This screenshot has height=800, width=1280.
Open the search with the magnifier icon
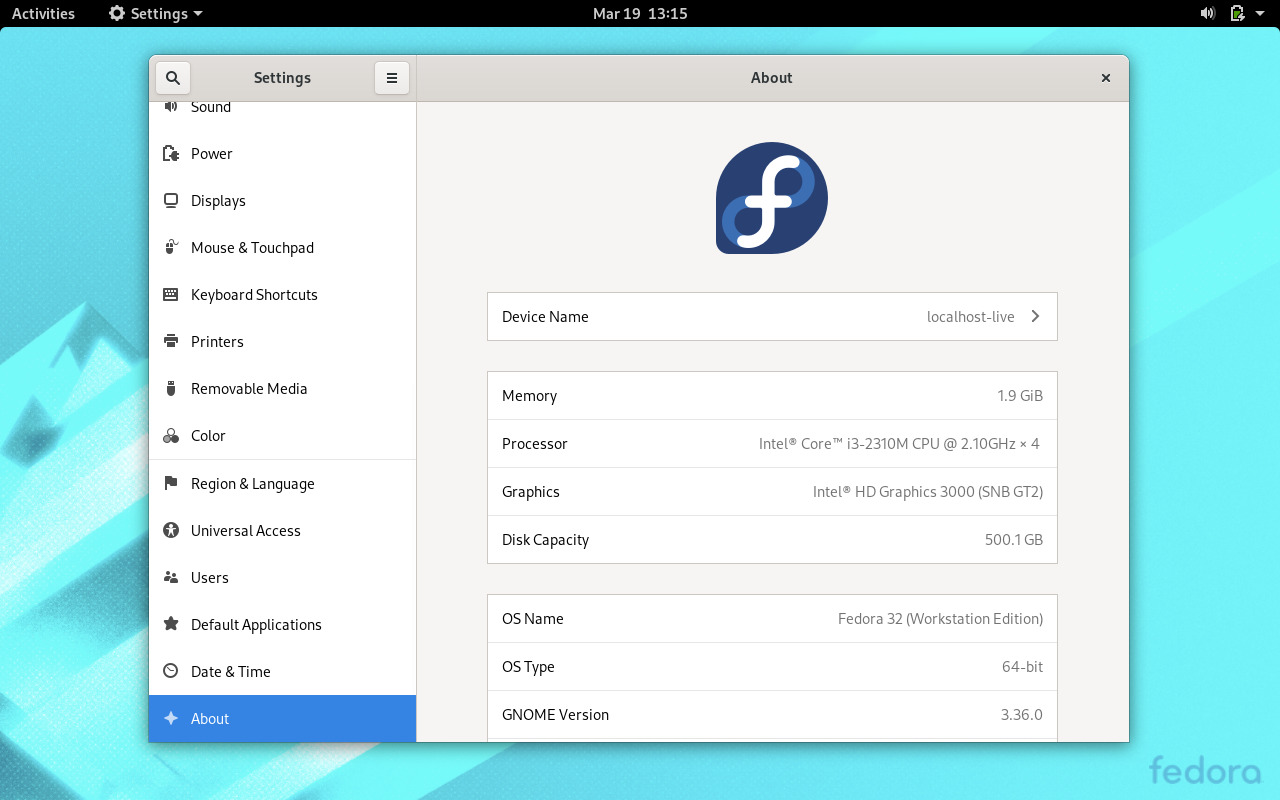tap(172, 77)
